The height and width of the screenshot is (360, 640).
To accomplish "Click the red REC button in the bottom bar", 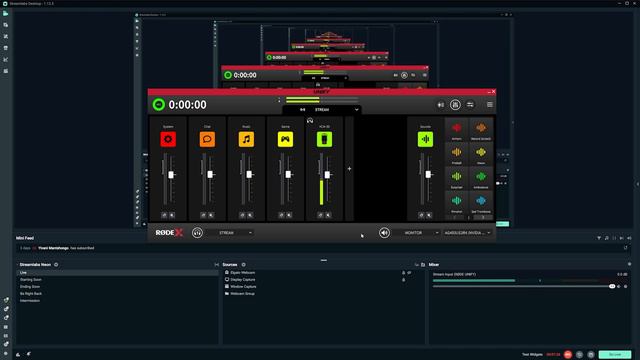I will pos(568,354).
